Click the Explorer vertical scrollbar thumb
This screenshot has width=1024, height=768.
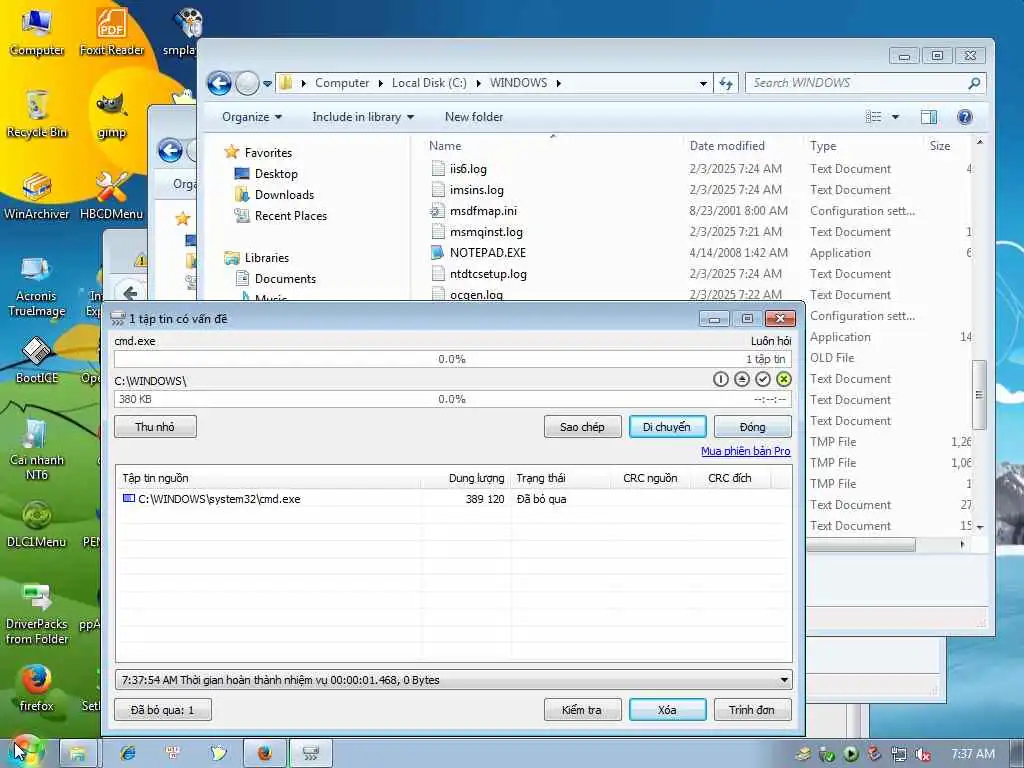(978, 395)
